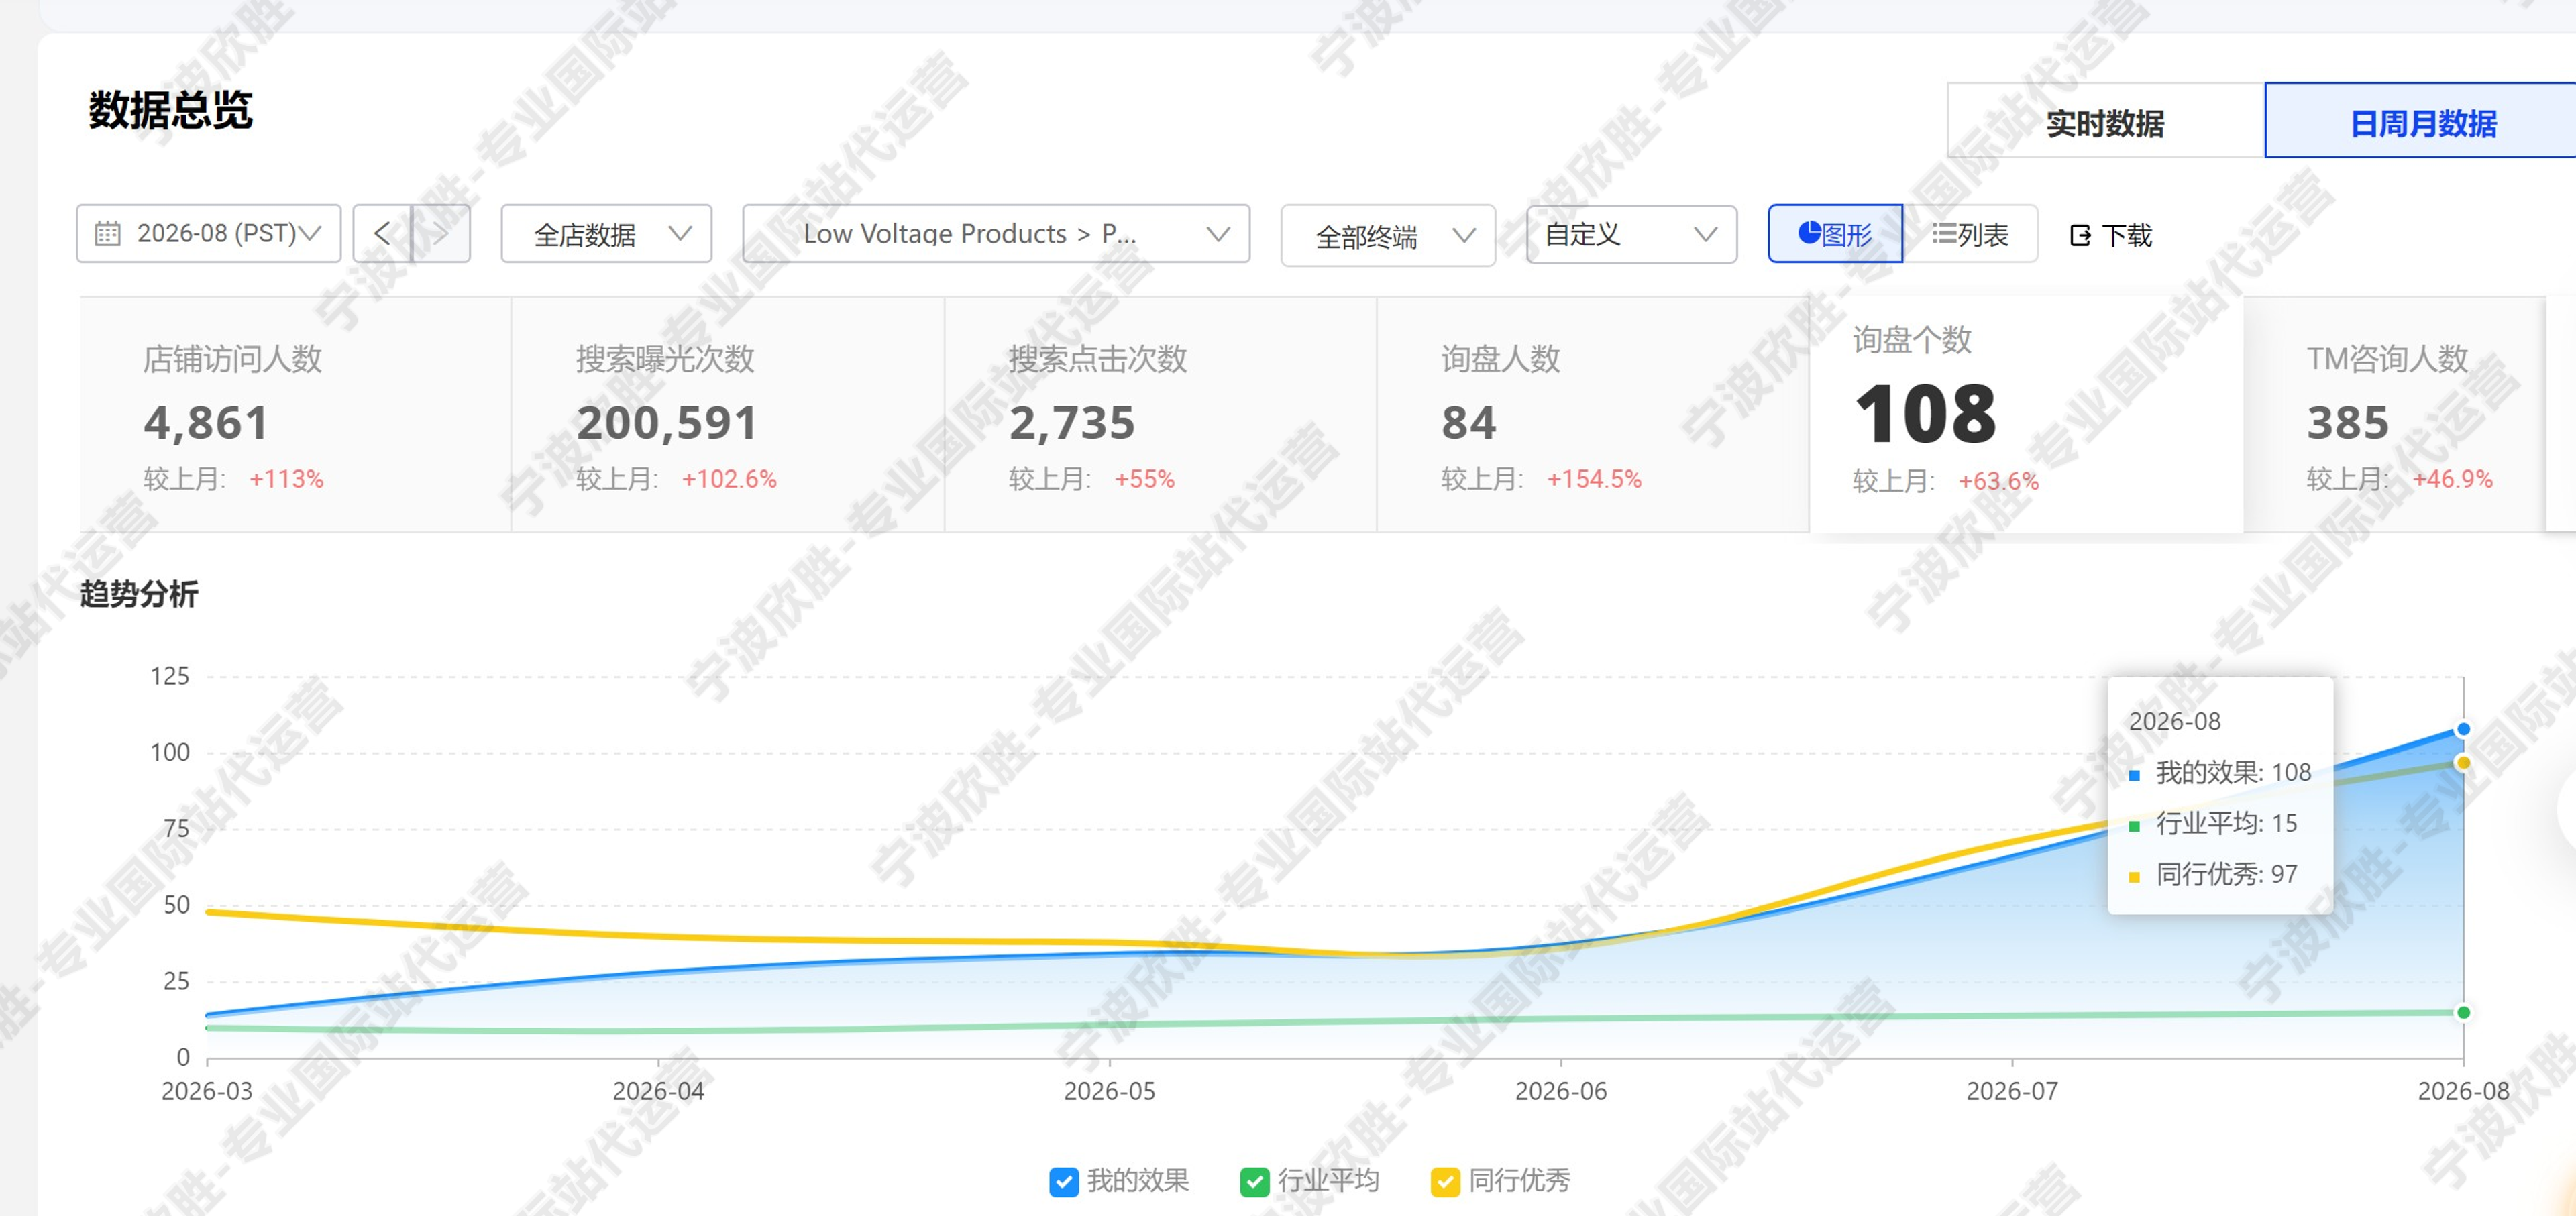Select the 日周月数据 tab
This screenshot has height=1216, width=2576.
2422,121
